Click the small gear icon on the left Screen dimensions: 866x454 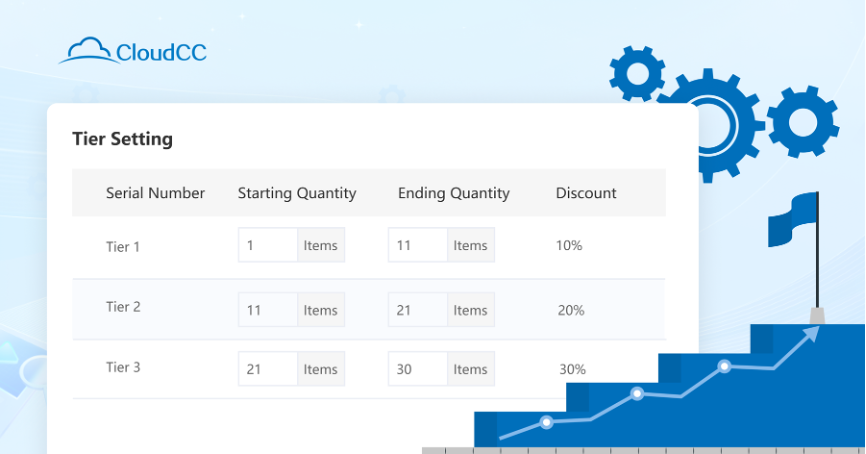coord(636,73)
